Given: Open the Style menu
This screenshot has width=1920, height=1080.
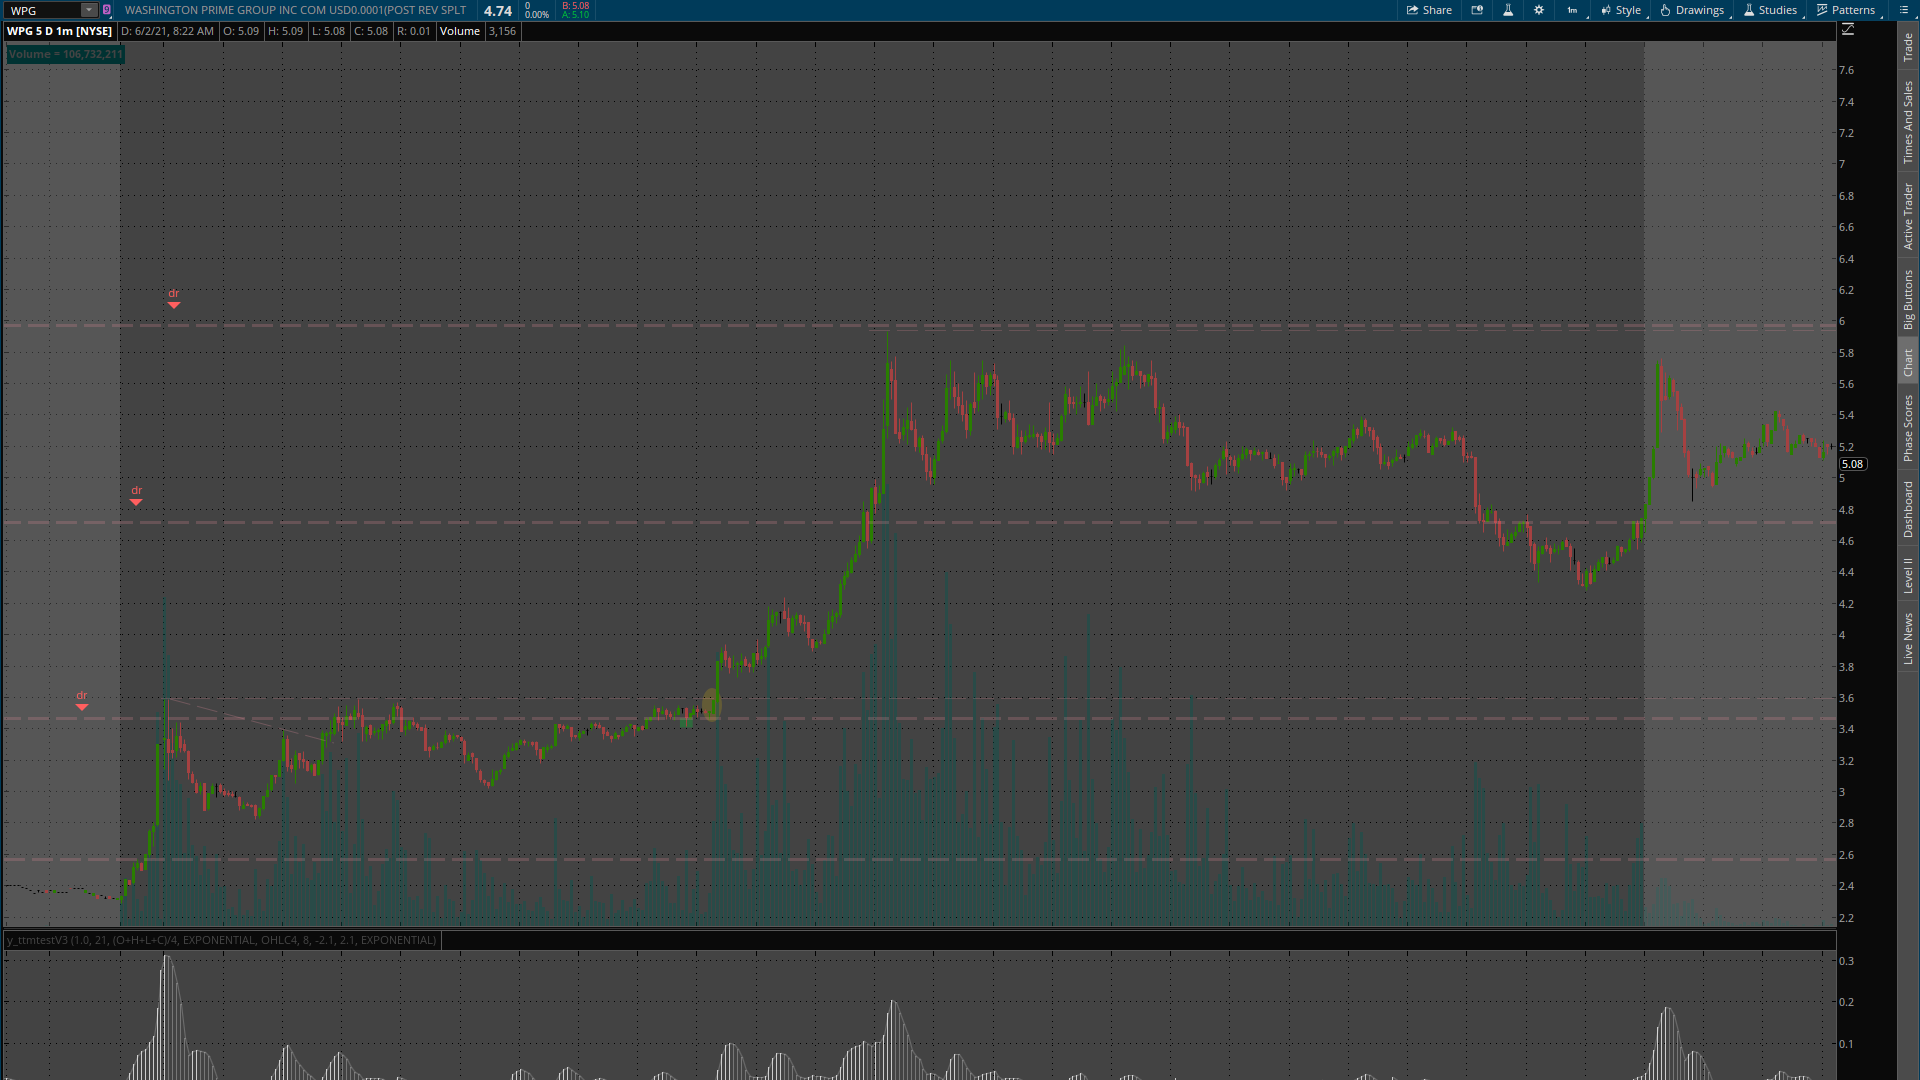Looking at the screenshot, I should click(x=1621, y=10).
